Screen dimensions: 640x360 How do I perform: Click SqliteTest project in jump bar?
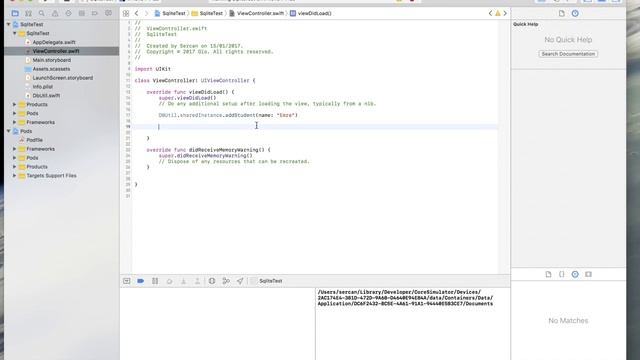coord(170,13)
